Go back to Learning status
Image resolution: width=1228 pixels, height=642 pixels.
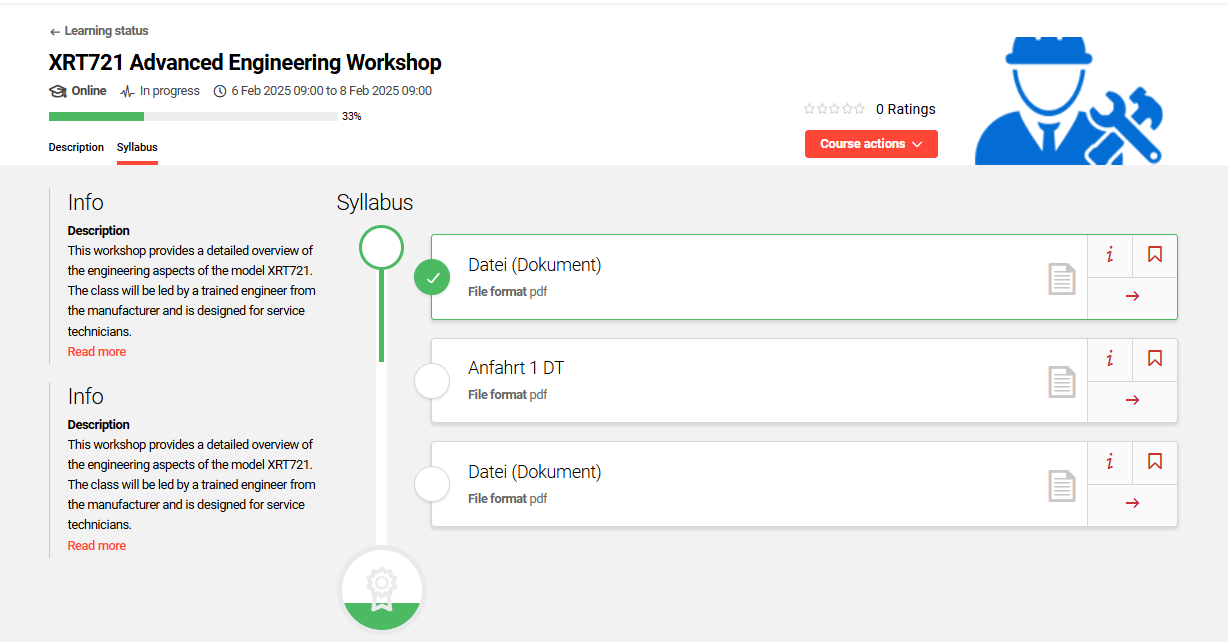[x=98, y=30]
